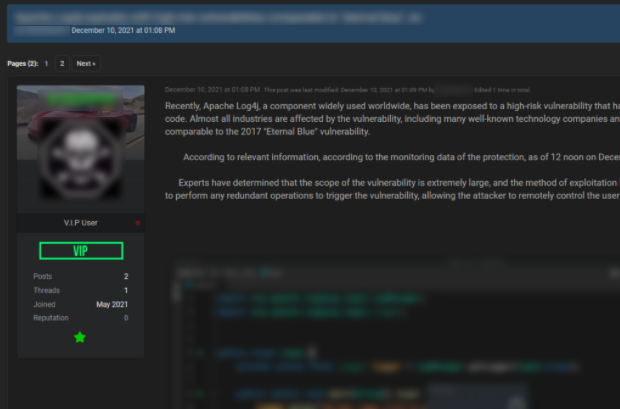Click the 'Pages (2):' label
The image size is (620, 409).
[23, 64]
